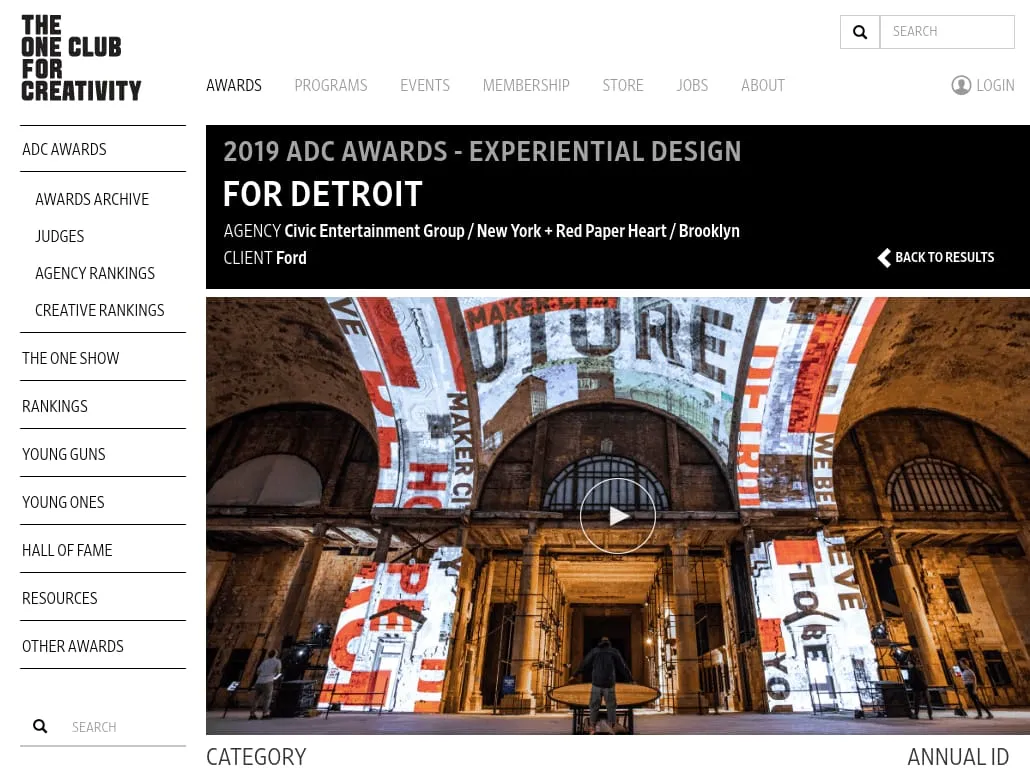Screen dimensions: 1030x773
Task: Open the About menu
Action: [763, 85]
